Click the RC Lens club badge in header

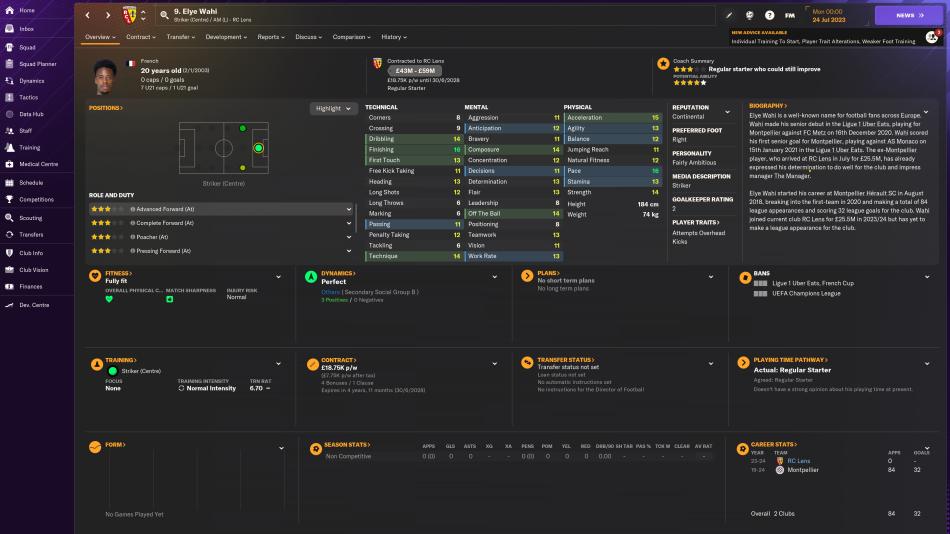click(129, 15)
